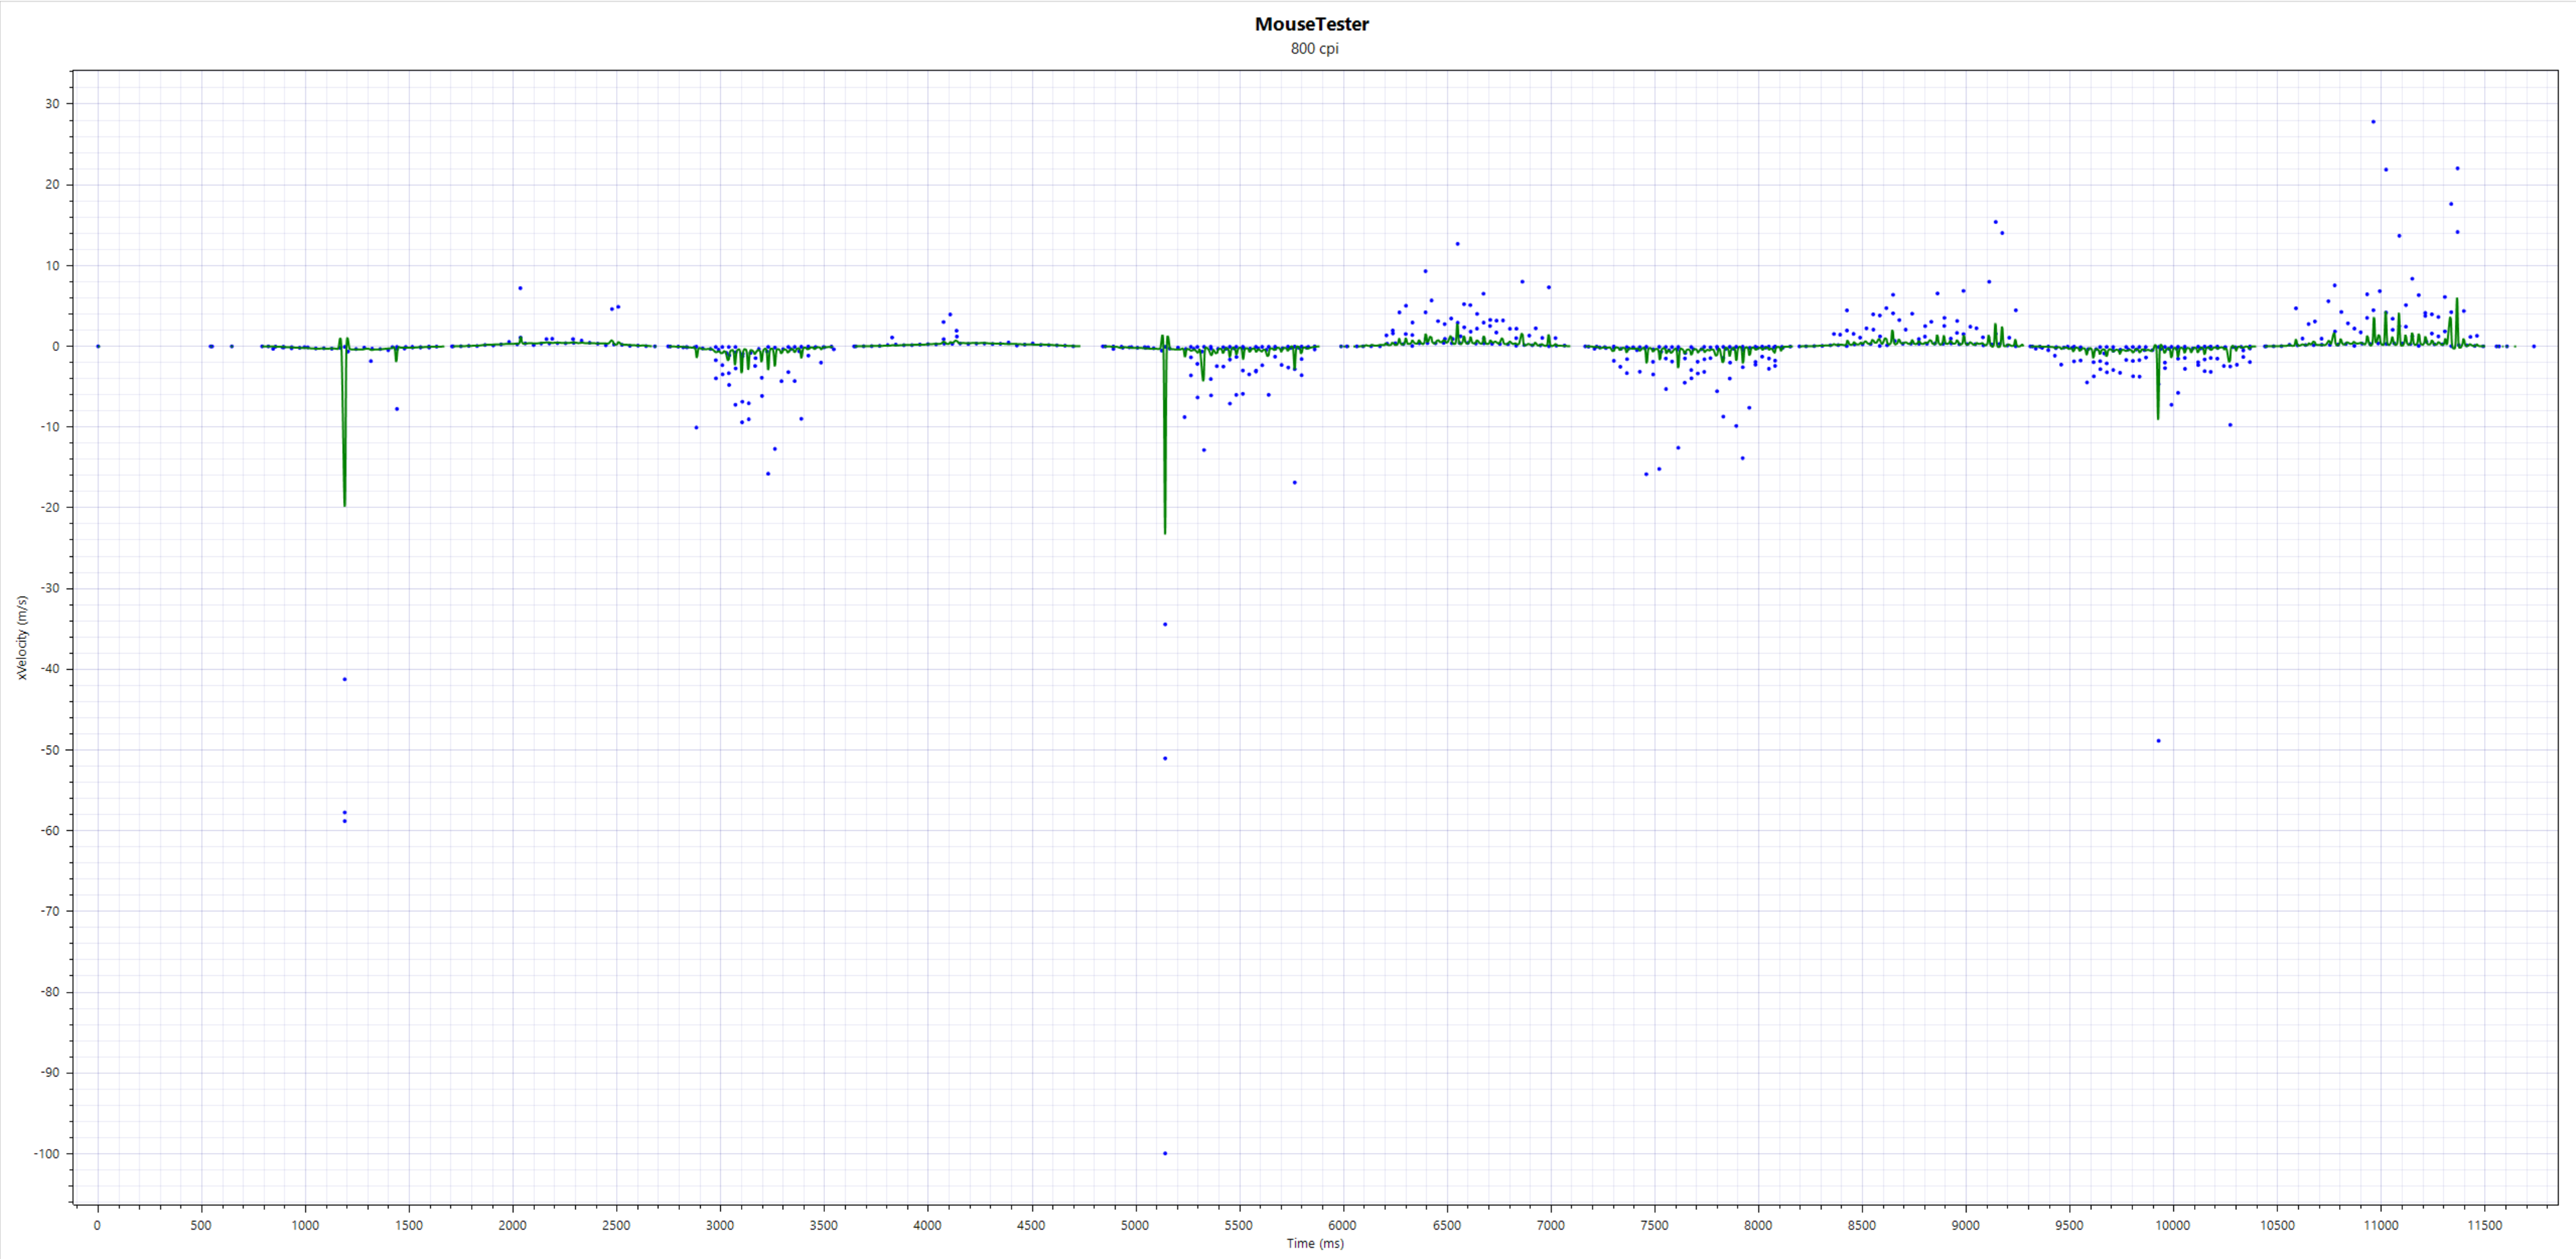Click the 6000 tick on the time axis

1343,1224
